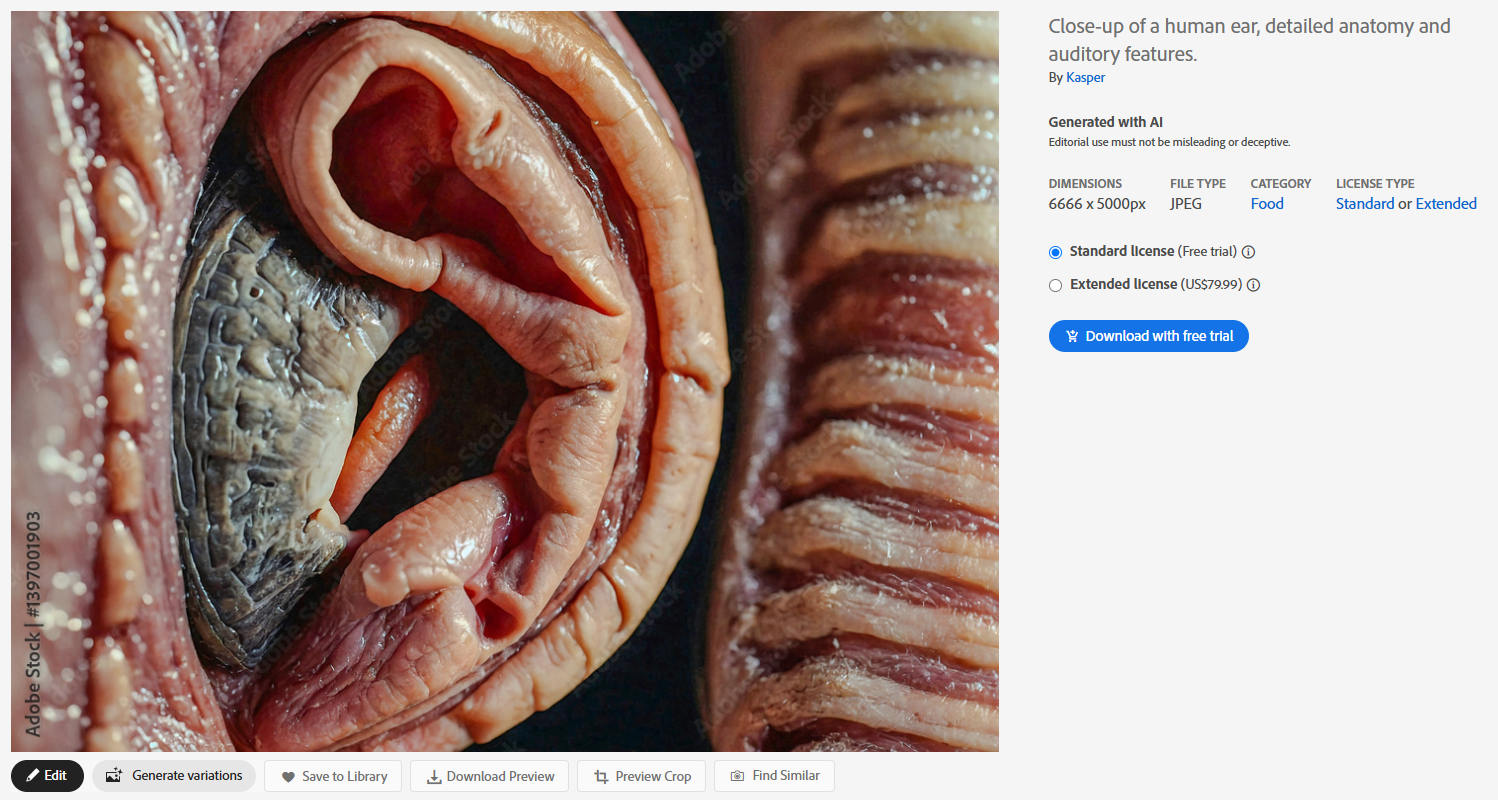The width and height of the screenshot is (1498, 800).
Task: Click the JPEG file type value
Action: click(1186, 204)
